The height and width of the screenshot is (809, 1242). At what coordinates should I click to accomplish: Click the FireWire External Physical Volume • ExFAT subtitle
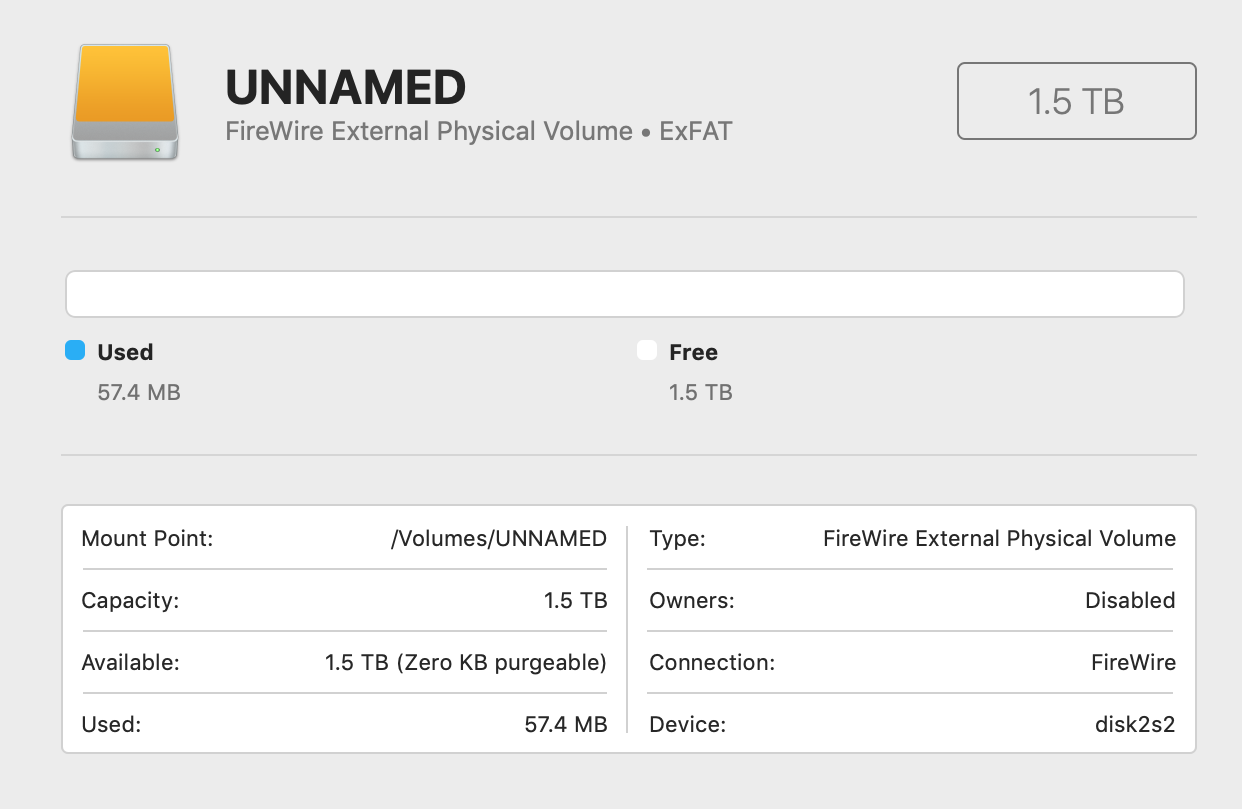479,131
